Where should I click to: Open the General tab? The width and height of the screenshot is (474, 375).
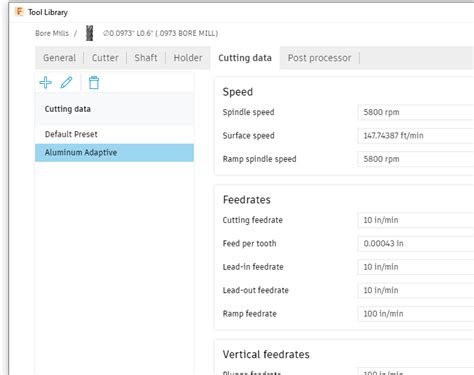[x=59, y=58]
